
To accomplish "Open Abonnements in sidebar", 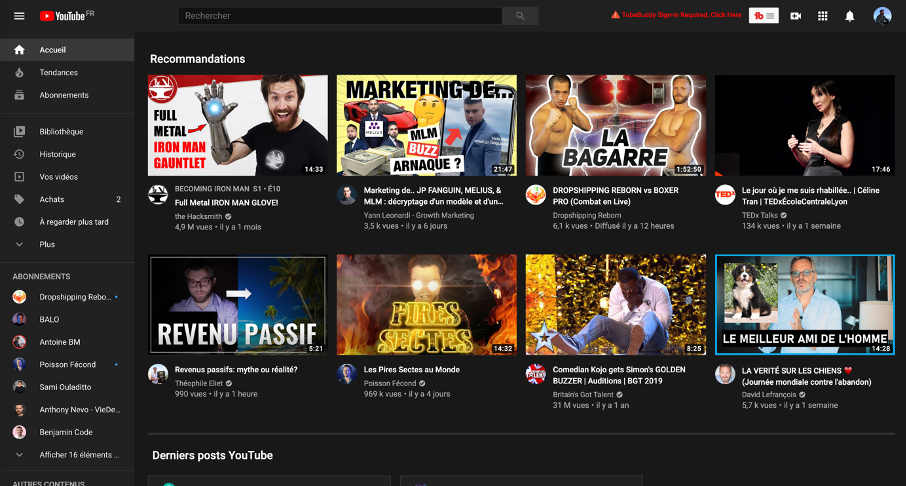I will [67, 95].
